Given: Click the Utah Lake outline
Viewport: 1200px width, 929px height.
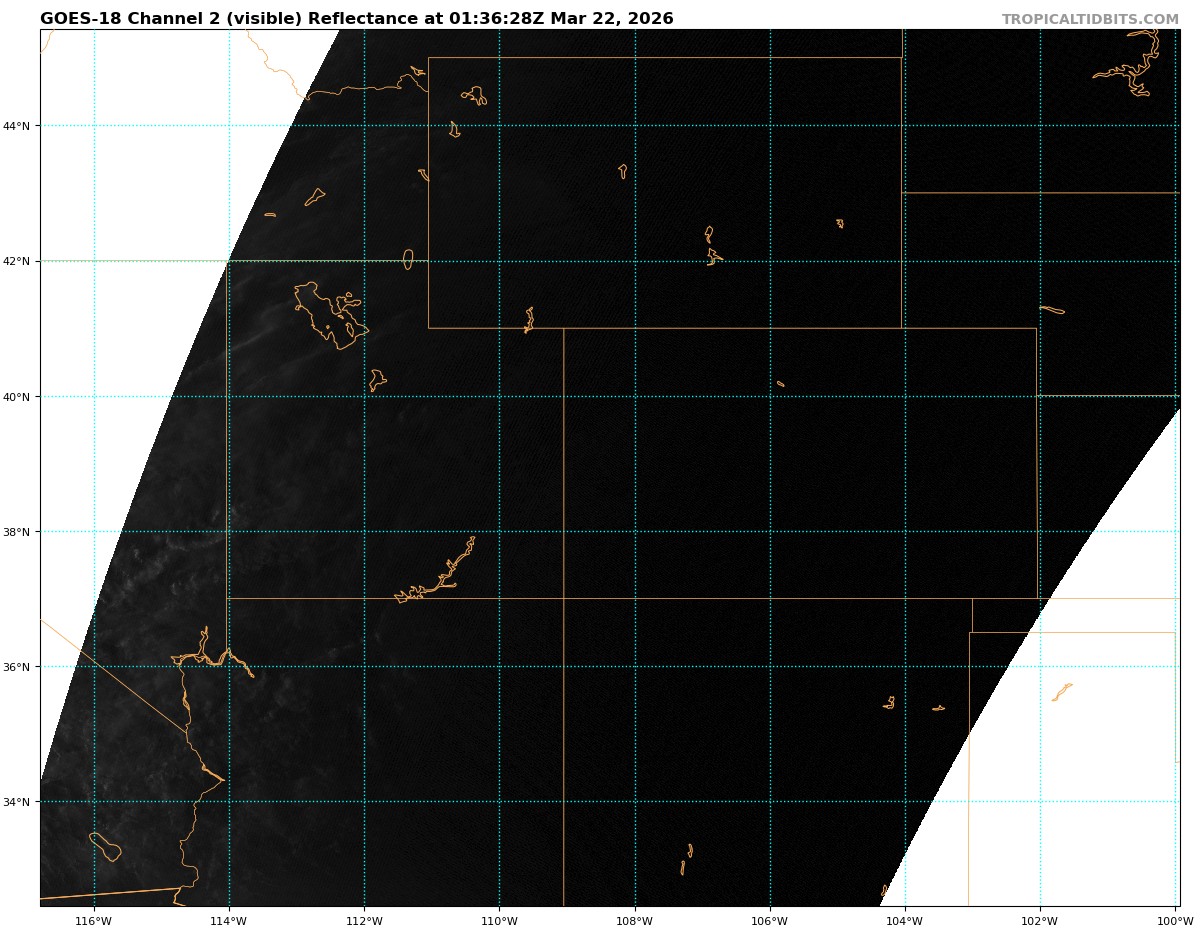Looking at the screenshot, I should point(377,380).
